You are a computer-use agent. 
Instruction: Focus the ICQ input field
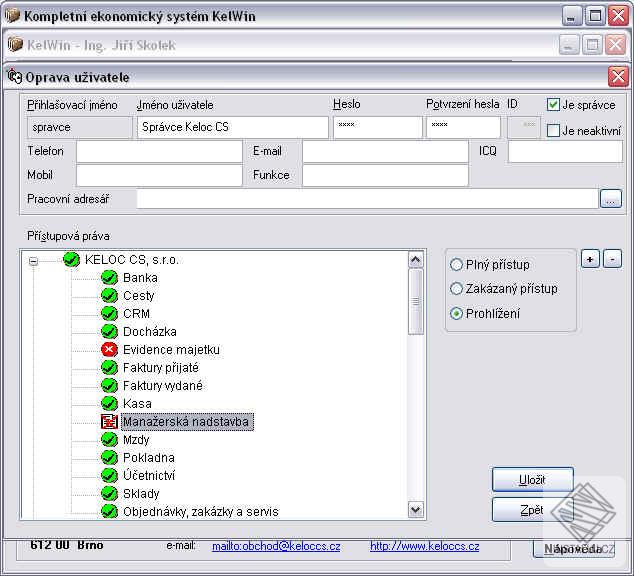565,152
